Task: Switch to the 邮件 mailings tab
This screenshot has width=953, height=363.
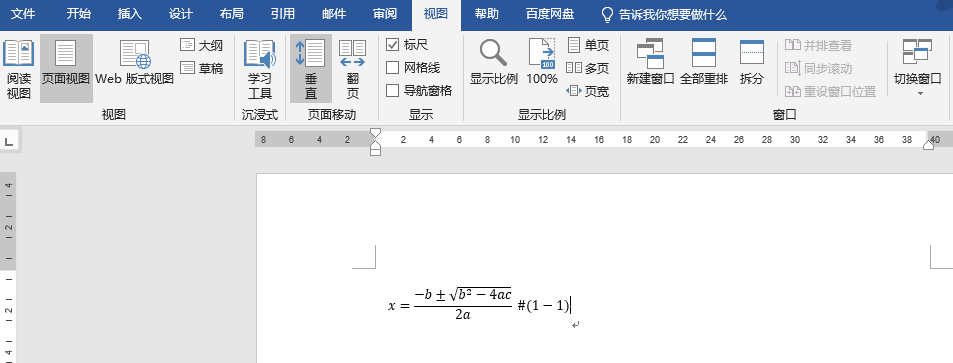Action: [x=334, y=15]
